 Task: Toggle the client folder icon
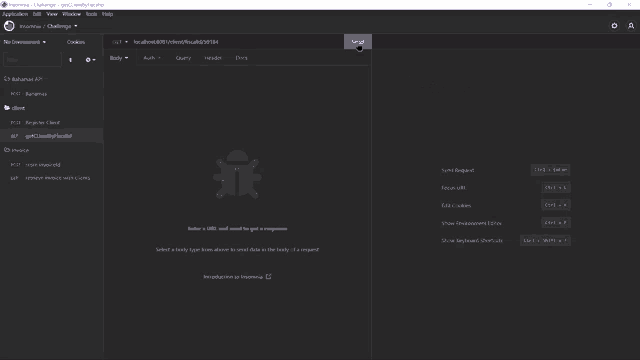[7, 108]
